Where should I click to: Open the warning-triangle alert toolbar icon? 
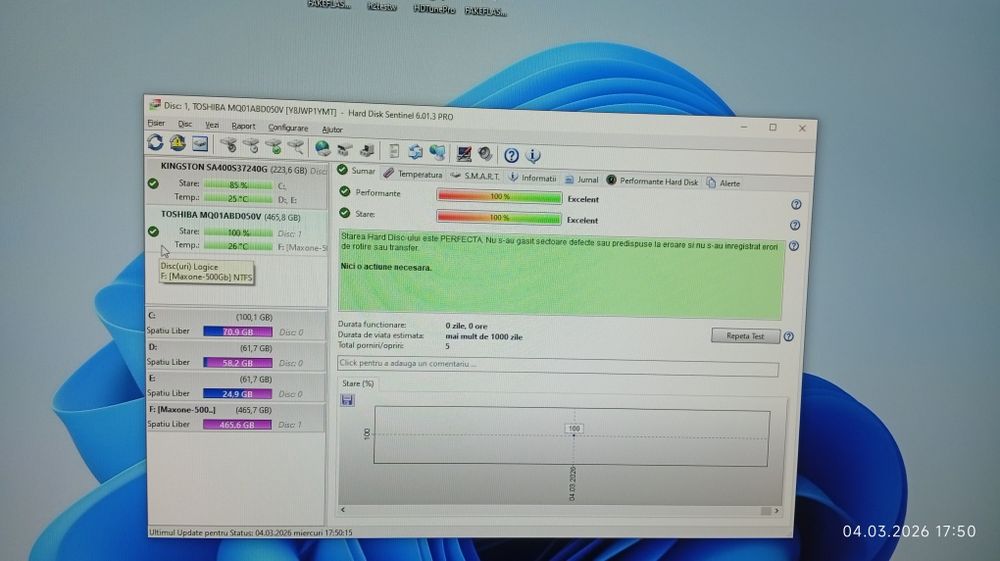point(177,143)
